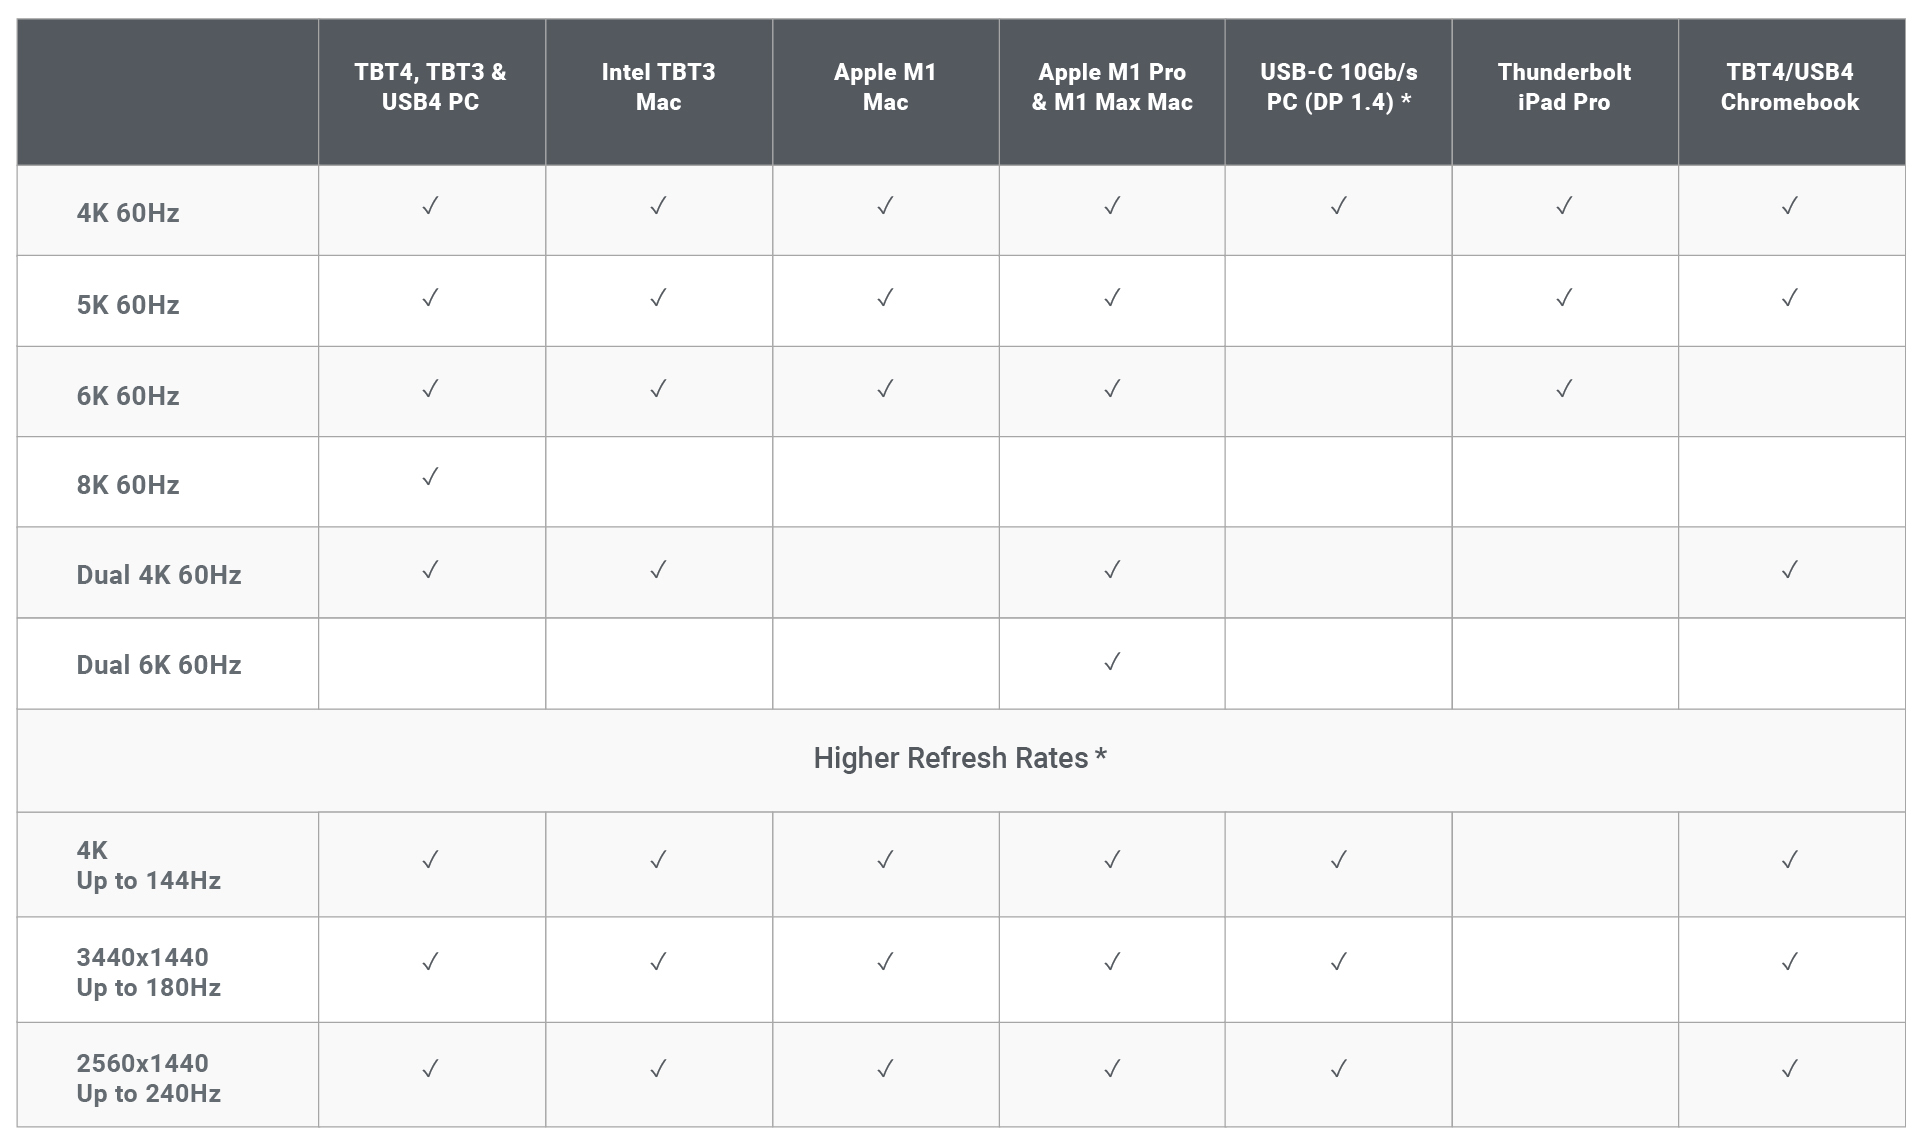Select the "Thunderbolt iPad Pro" column header

coord(1564,87)
